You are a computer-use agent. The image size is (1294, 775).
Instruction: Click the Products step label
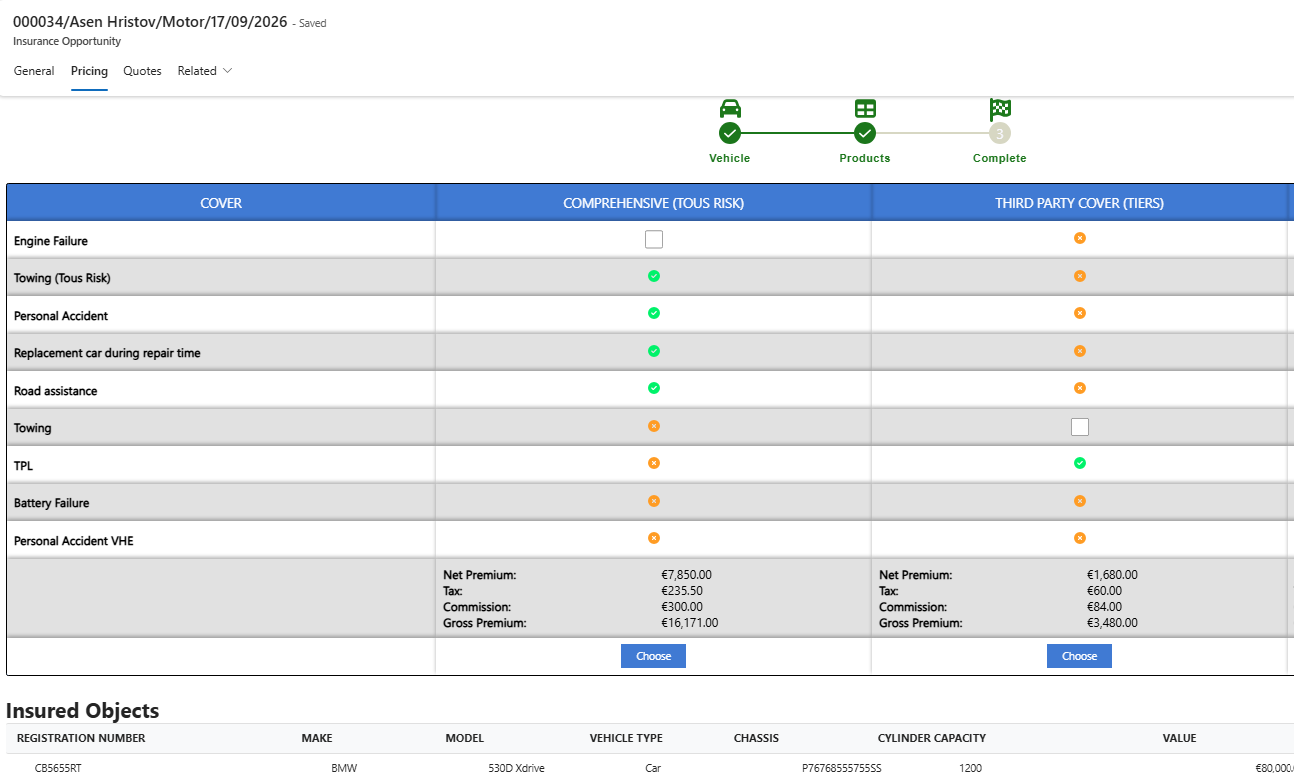click(x=865, y=158)
